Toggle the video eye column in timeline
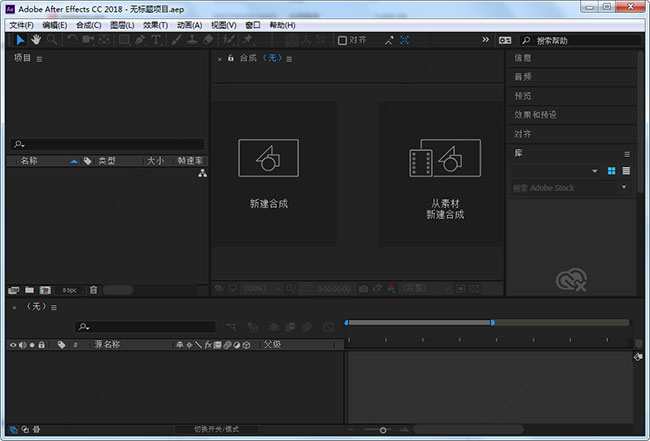The height and width of the screenshot is (441, 650). (13, 344)
